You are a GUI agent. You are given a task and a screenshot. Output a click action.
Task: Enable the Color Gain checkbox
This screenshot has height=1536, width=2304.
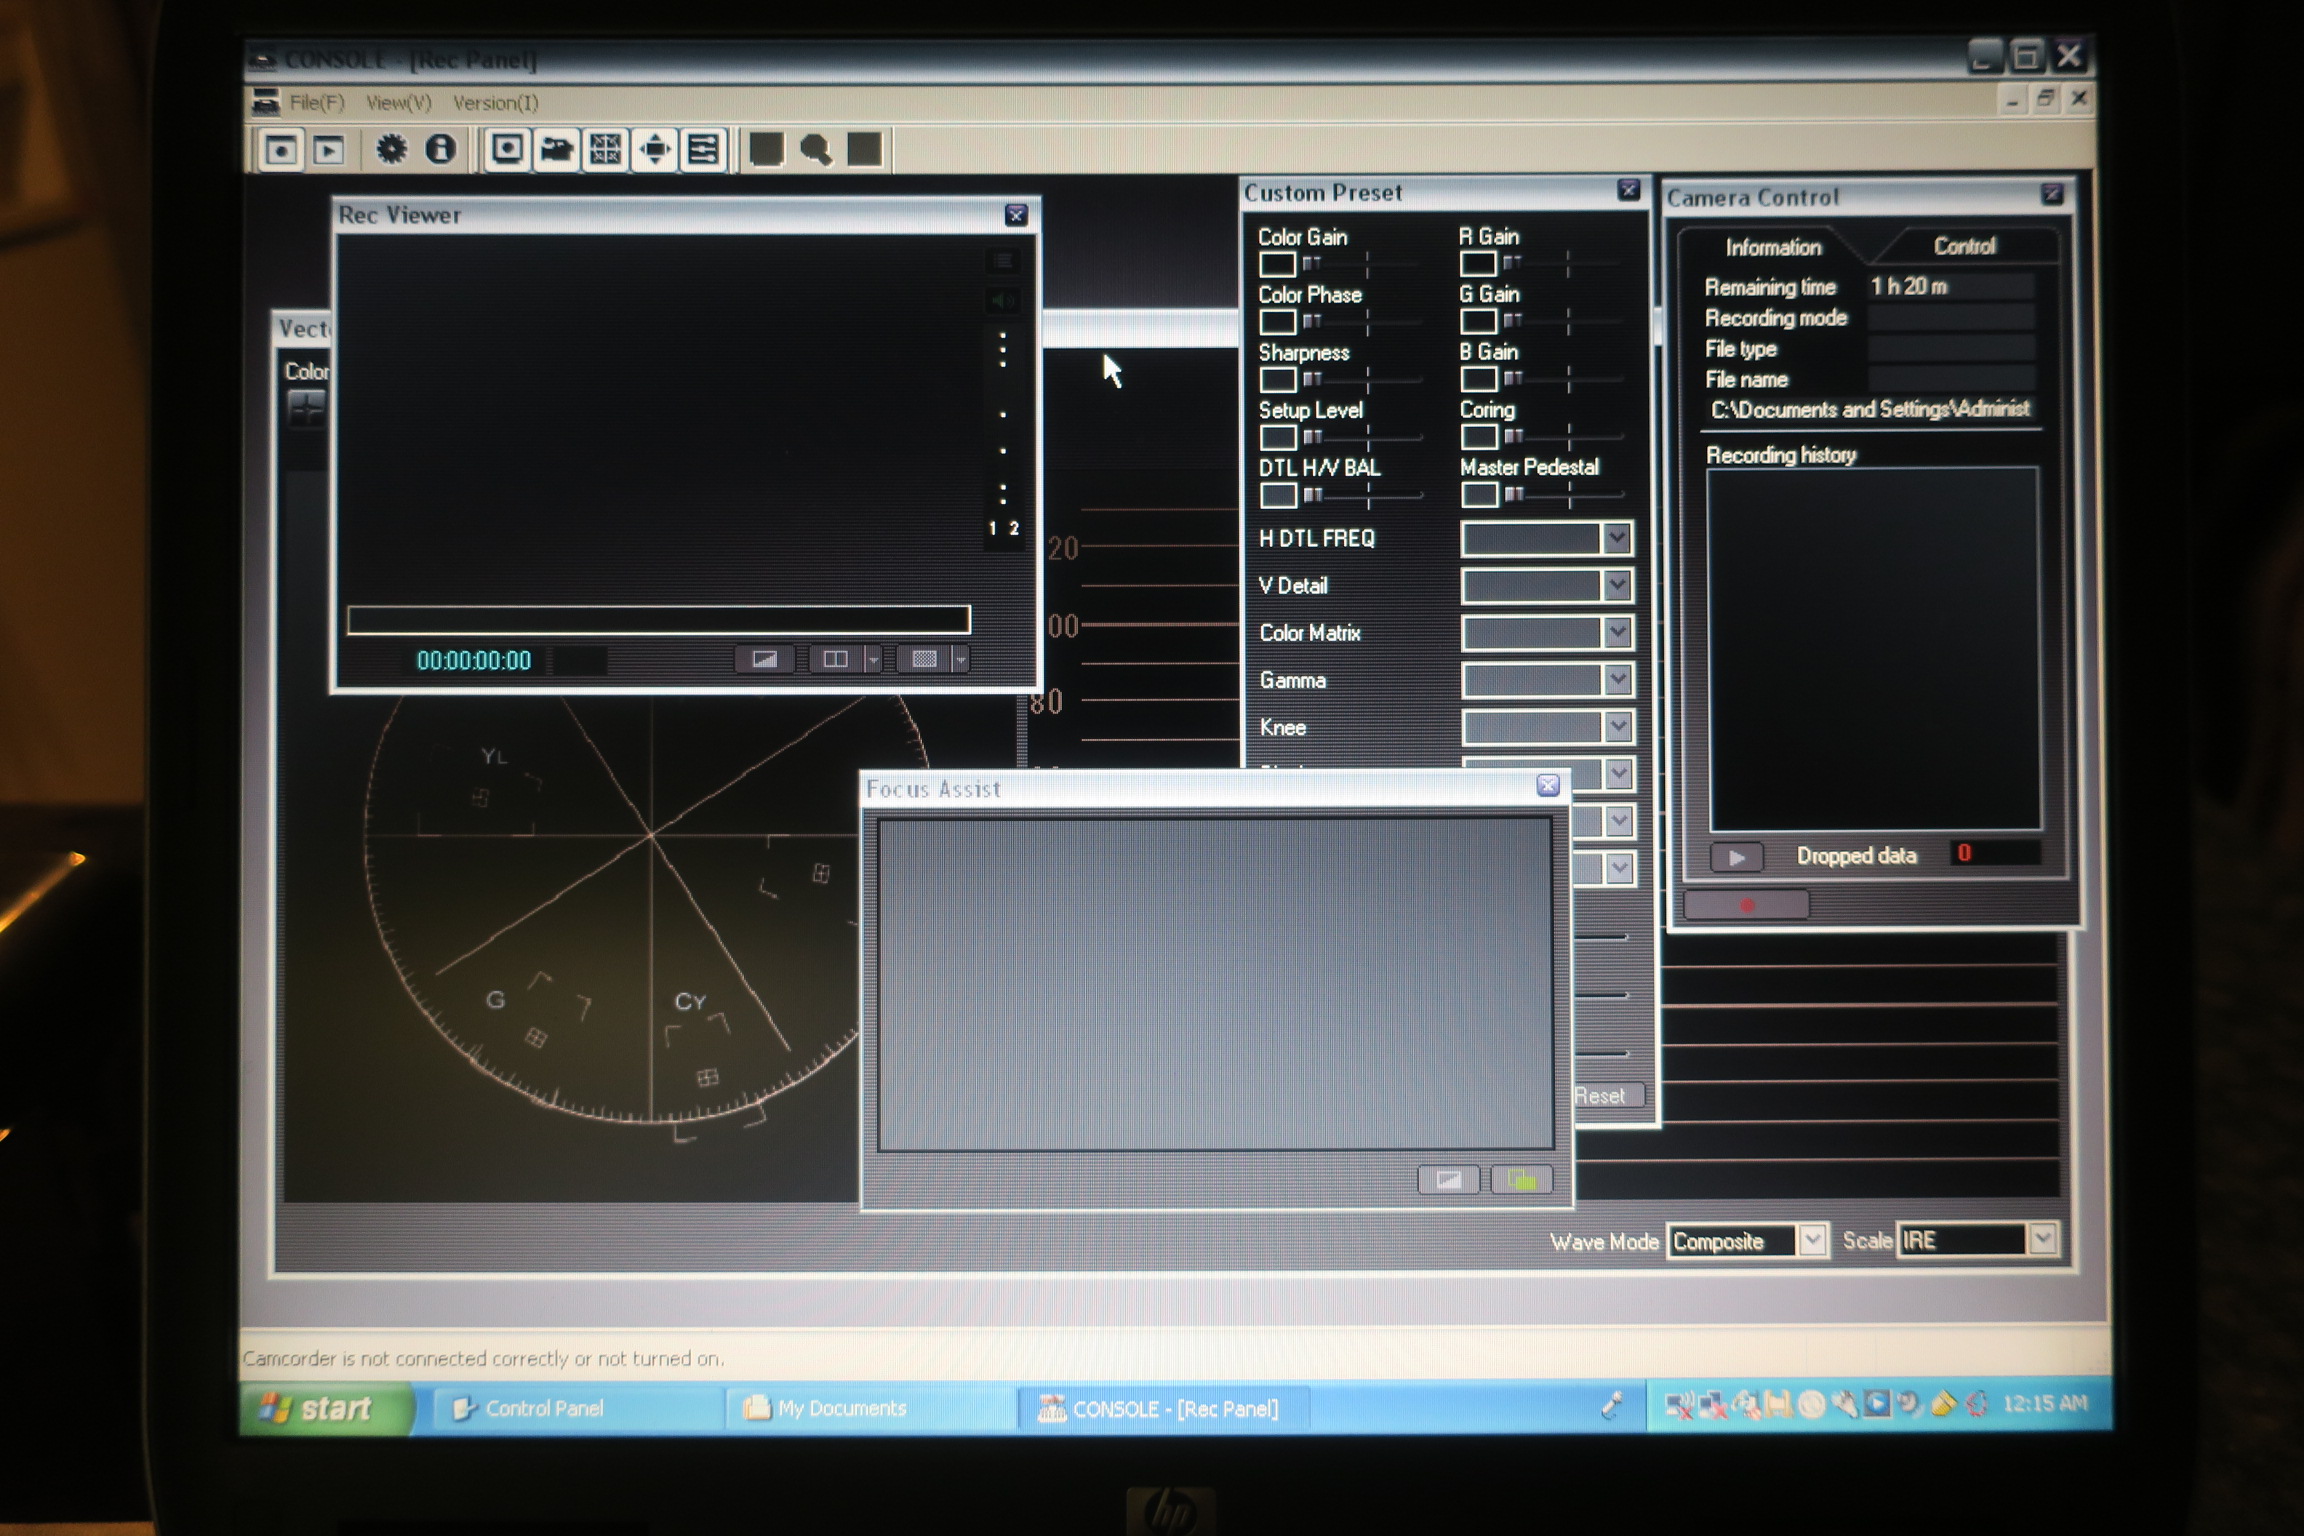pos(1277,265)
